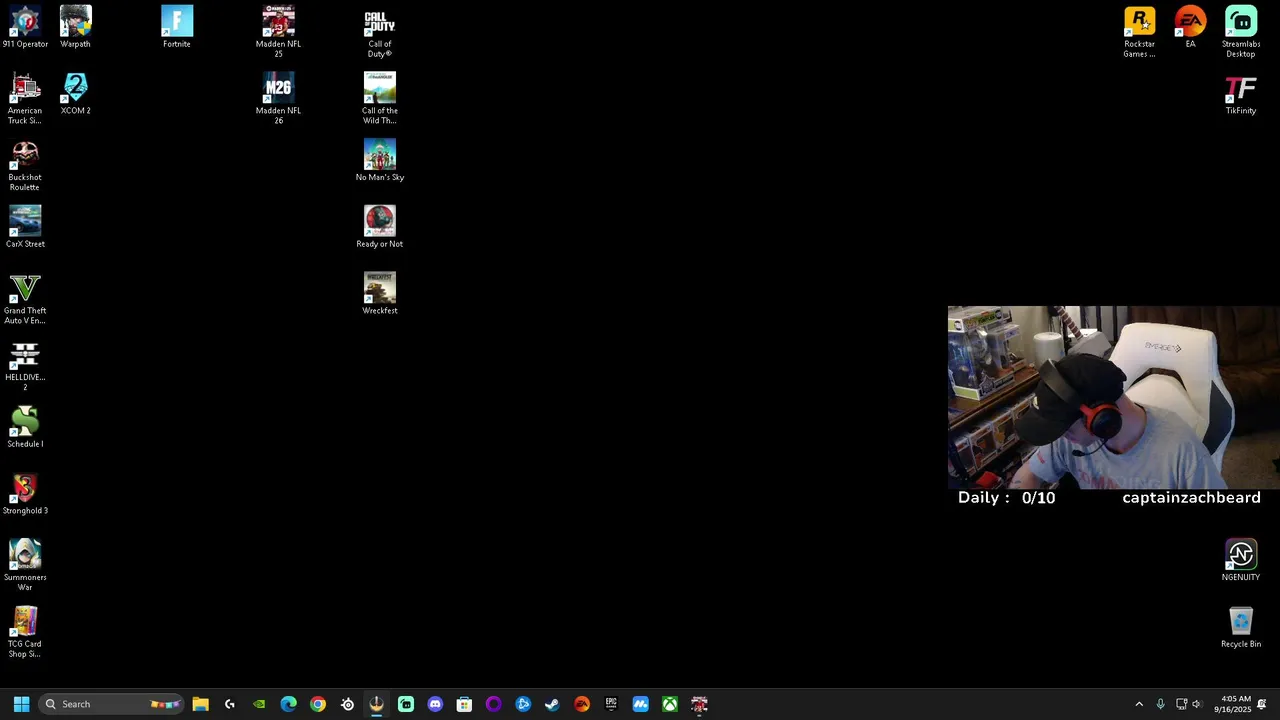This screenshot has height=720, width=1280.
Task: Select the Fortnite desktop shortcut
Action: (x=177, y=27)
